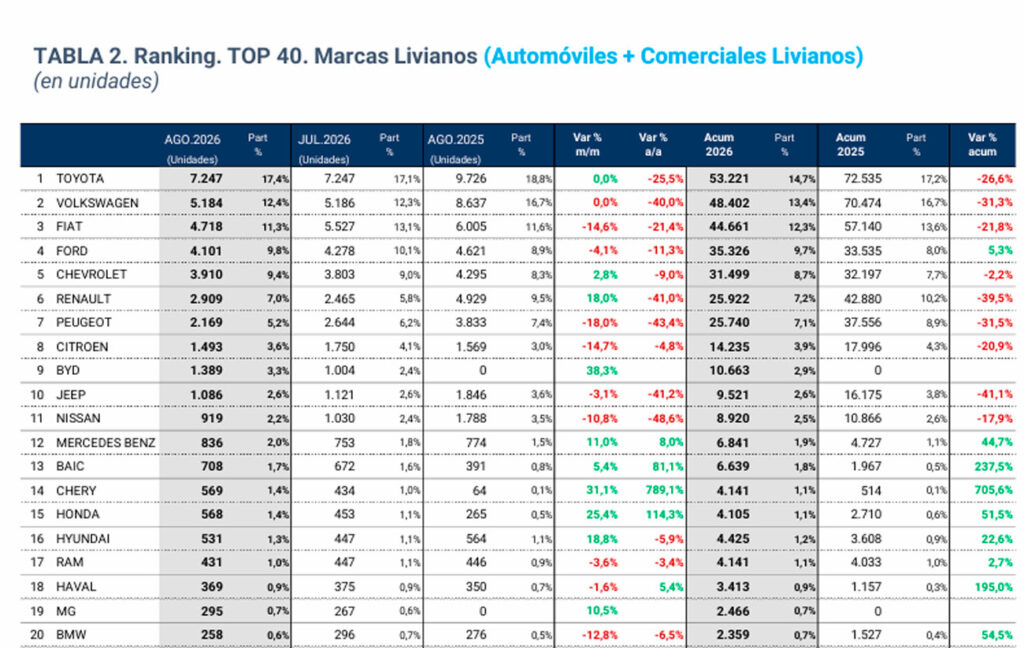Click Volkswagen's Acum 2026 value 48.402
This screenshot has height=648, width=1024.
(x=729, y=203)
